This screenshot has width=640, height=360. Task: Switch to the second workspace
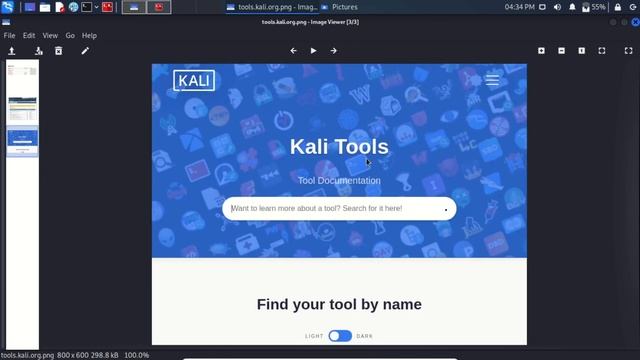(159, 7)
